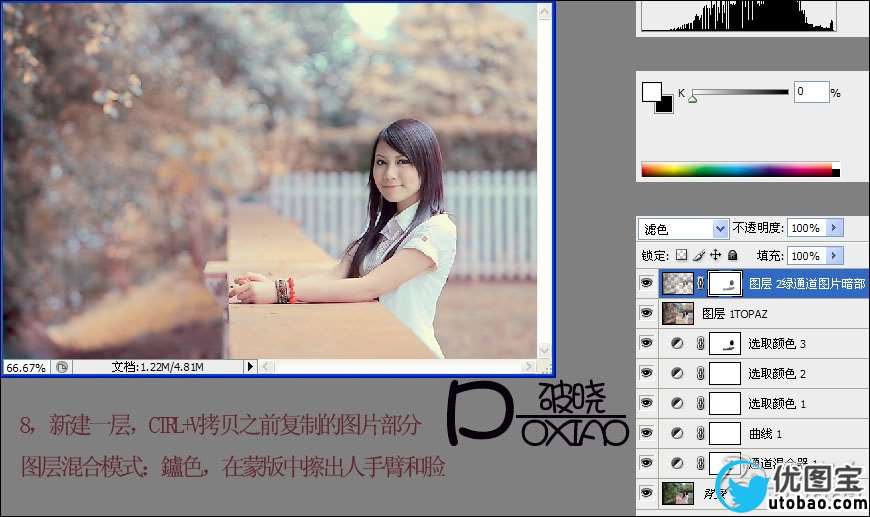Click the 曲线 1 adjustment layer icon
Screen dimensions: 870x517
pyautogui.click(x=677, y=433)
